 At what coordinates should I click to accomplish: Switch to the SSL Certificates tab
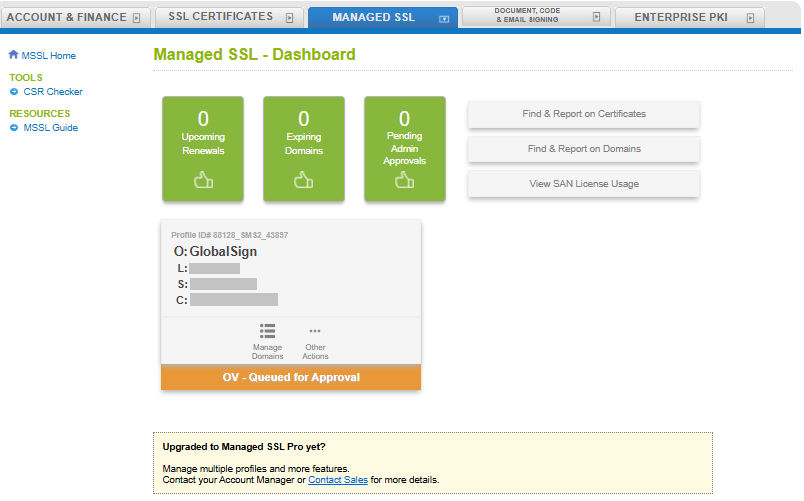coord(229,17)
